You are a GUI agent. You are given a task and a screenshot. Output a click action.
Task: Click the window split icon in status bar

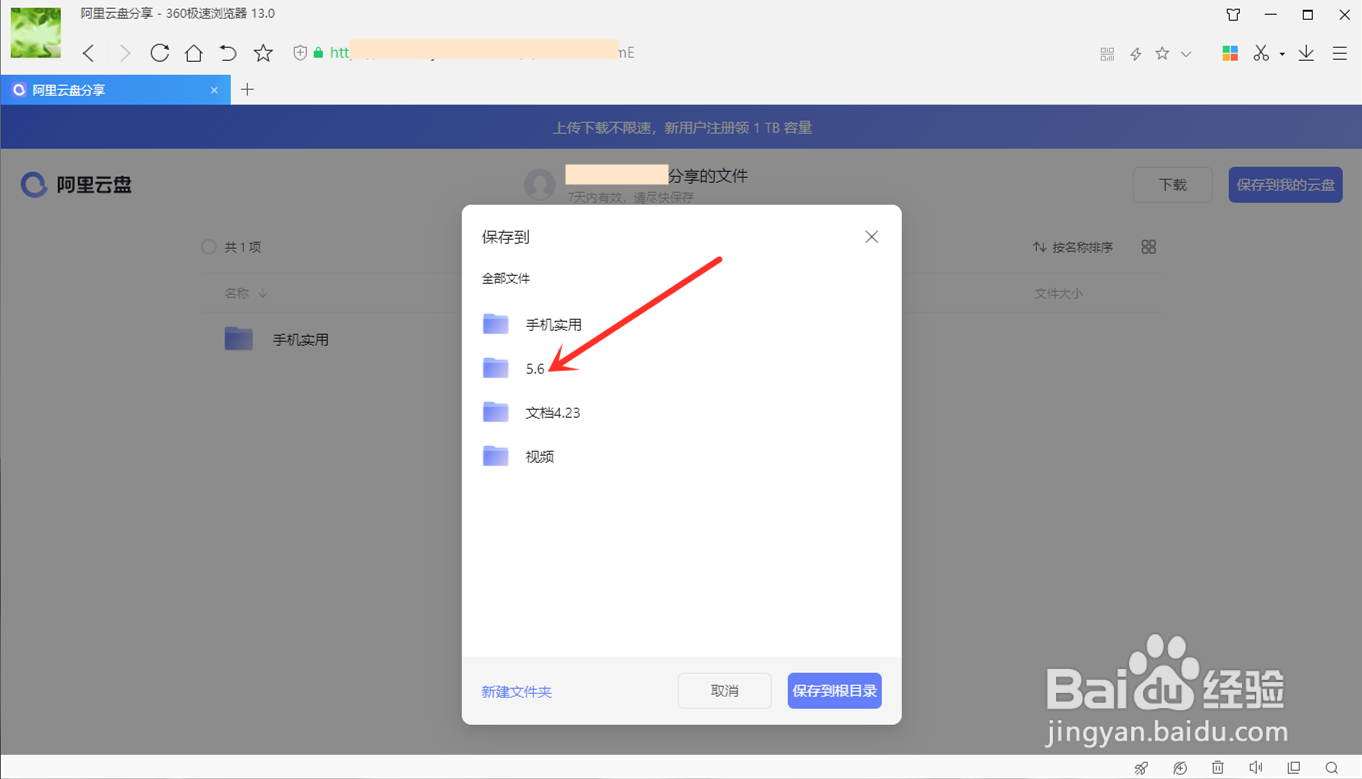[1294, 768]
